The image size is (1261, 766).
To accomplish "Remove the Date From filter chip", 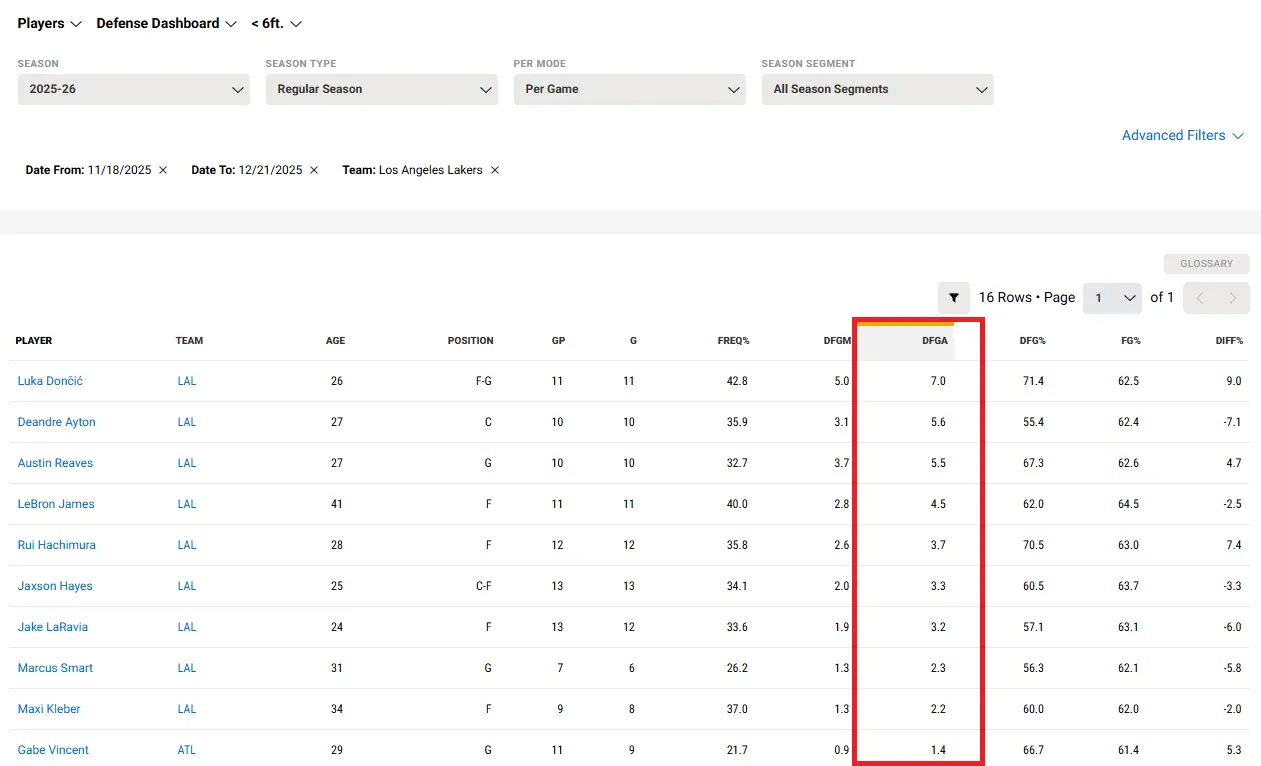I will click(x=163, y=170).
